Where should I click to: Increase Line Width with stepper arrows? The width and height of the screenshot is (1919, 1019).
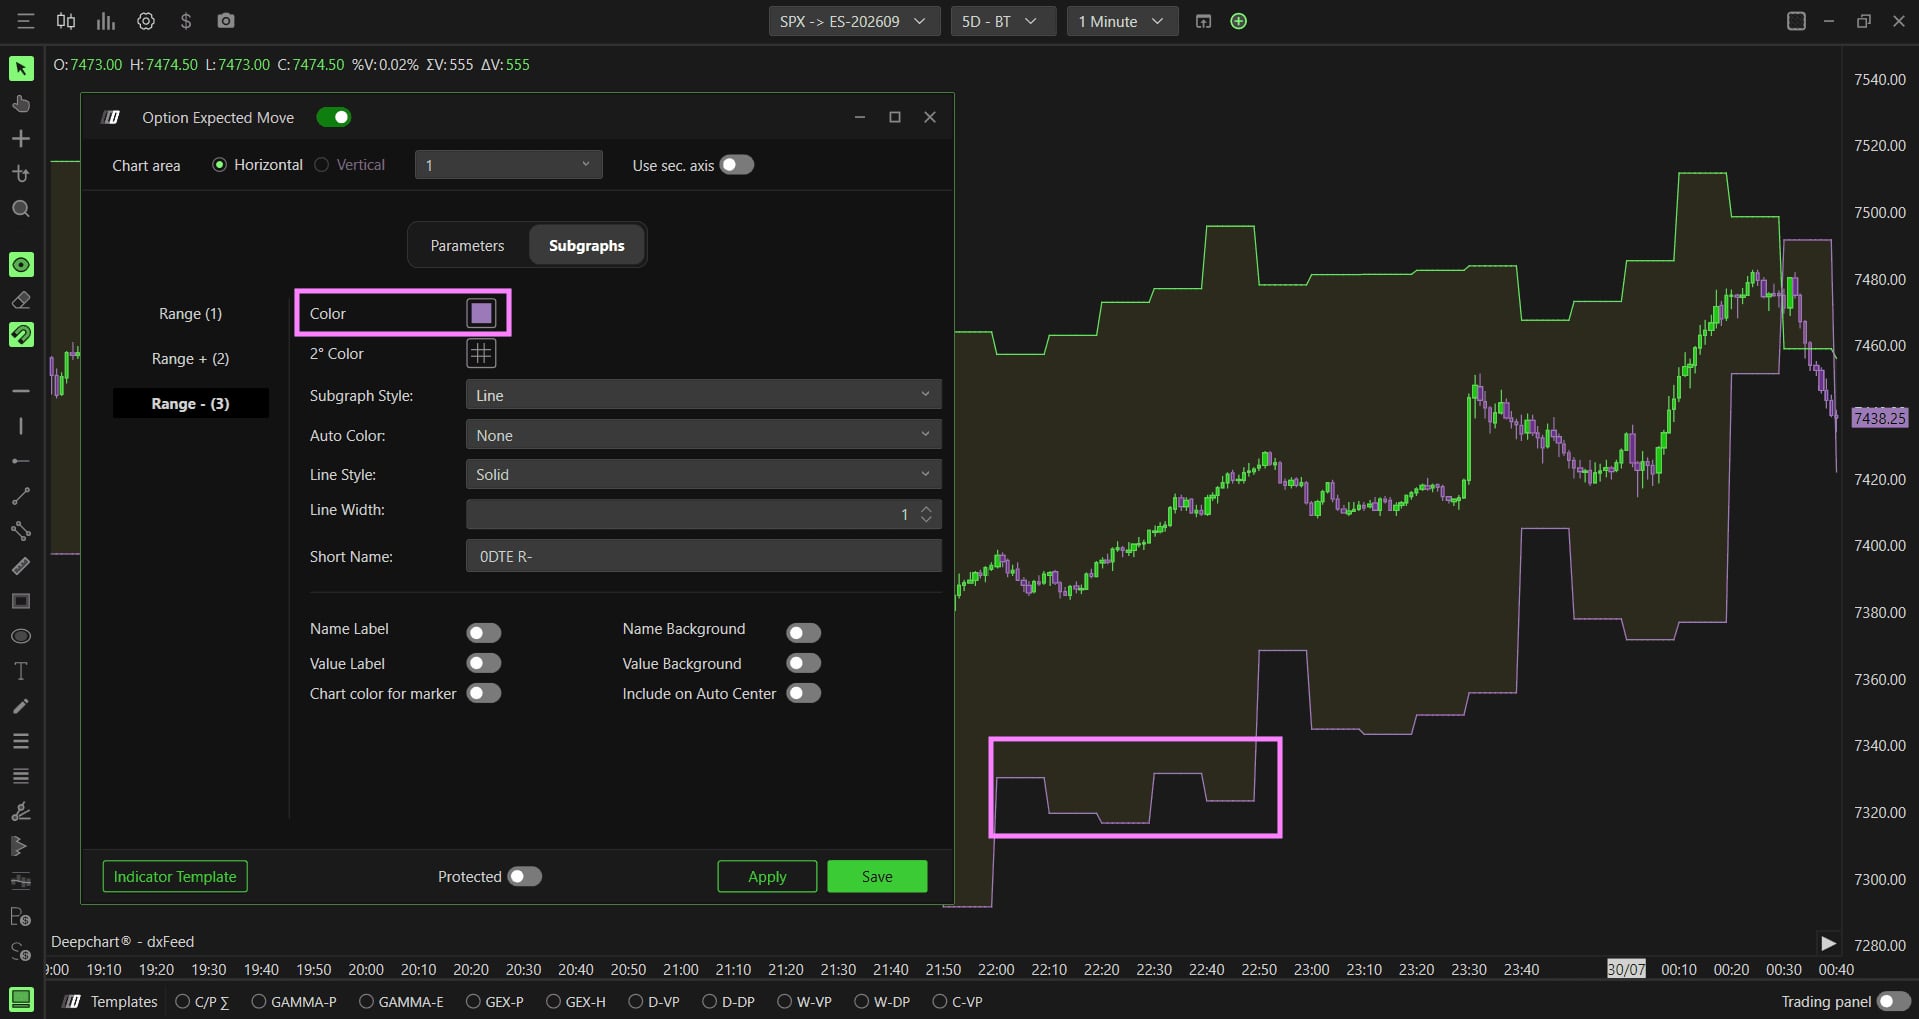[926, 508]
